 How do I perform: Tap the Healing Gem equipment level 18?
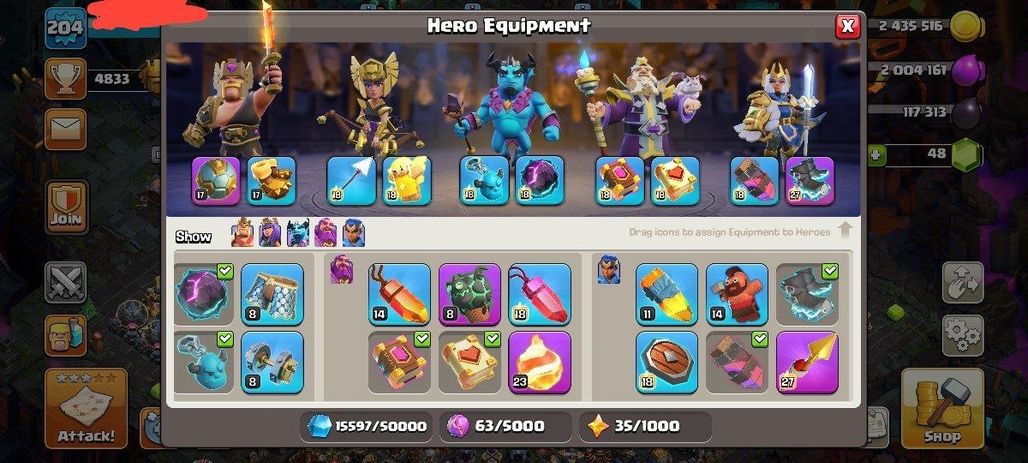pos(540,294)
